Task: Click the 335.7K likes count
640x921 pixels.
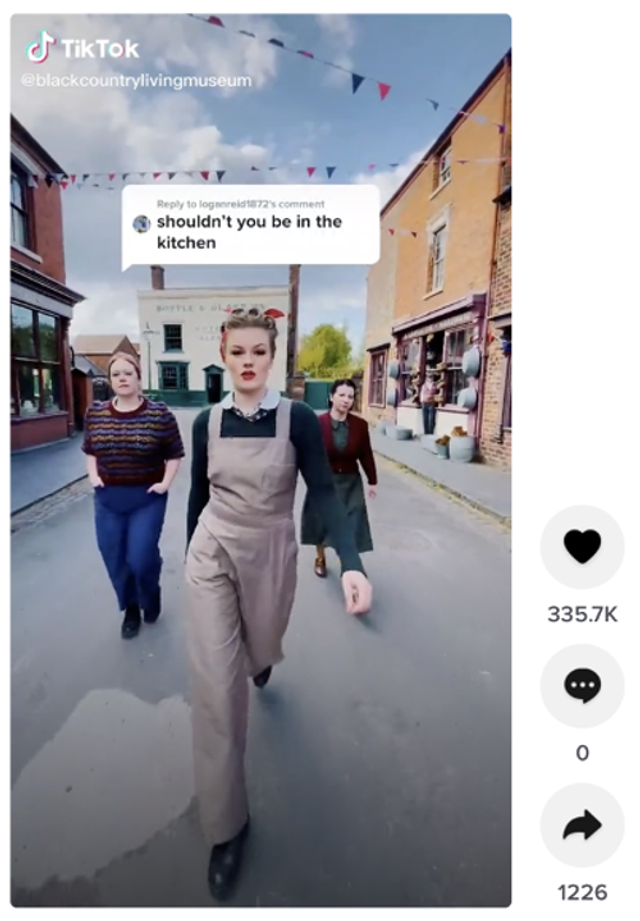Action: point(582,614)
